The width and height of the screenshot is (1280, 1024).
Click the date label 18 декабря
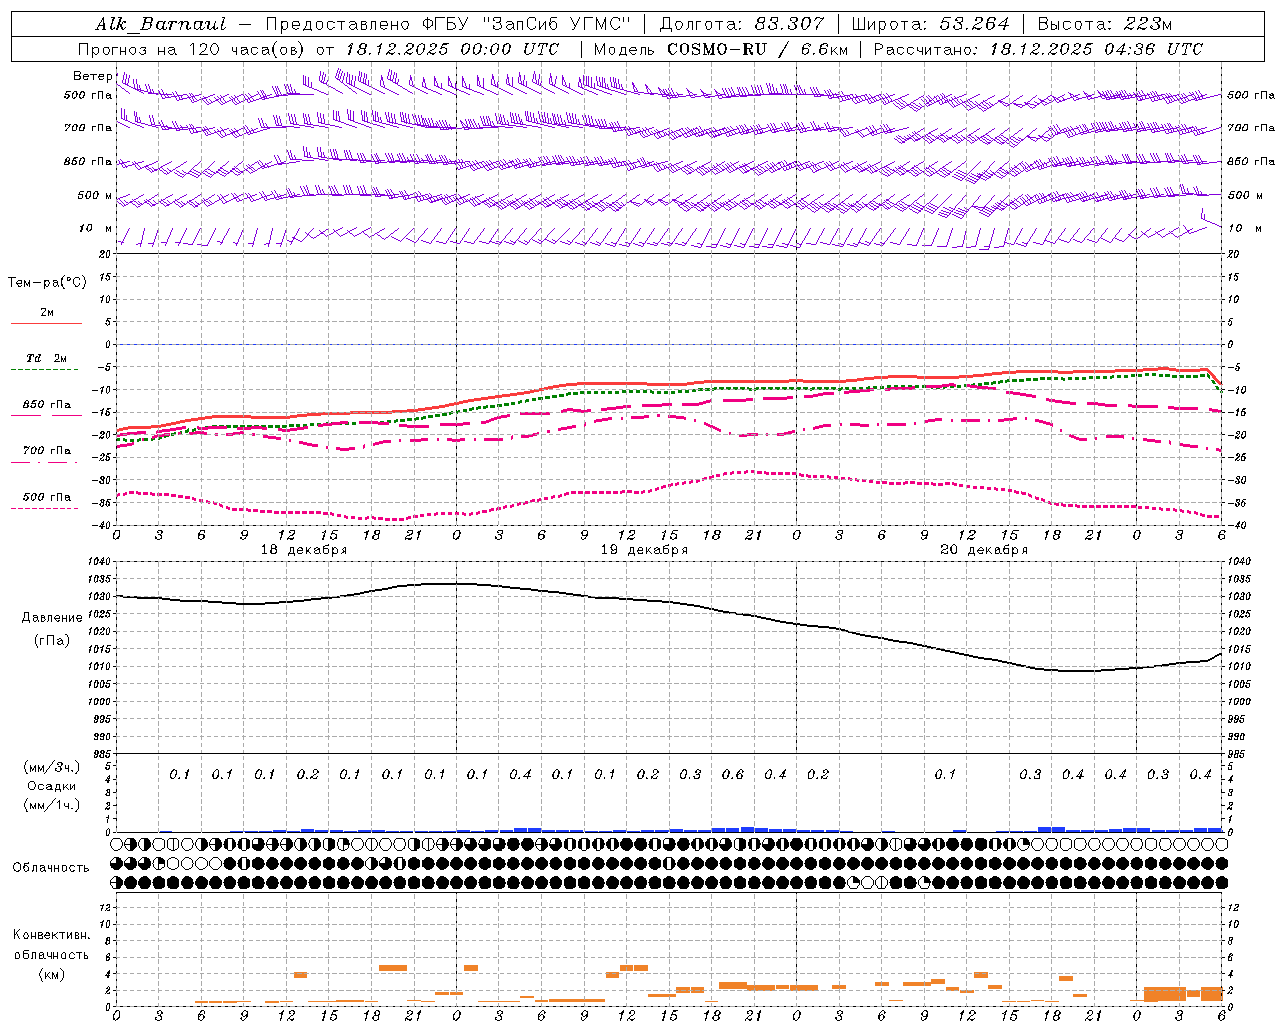tap(304, 550)
